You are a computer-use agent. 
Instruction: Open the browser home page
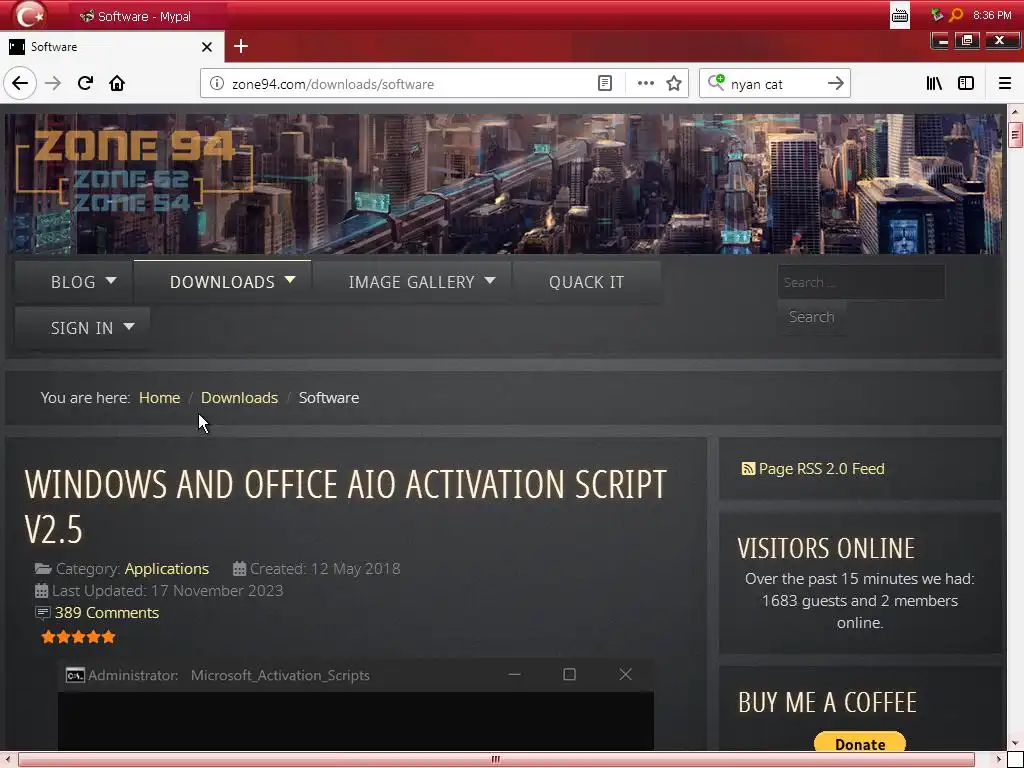coord(117,83)
